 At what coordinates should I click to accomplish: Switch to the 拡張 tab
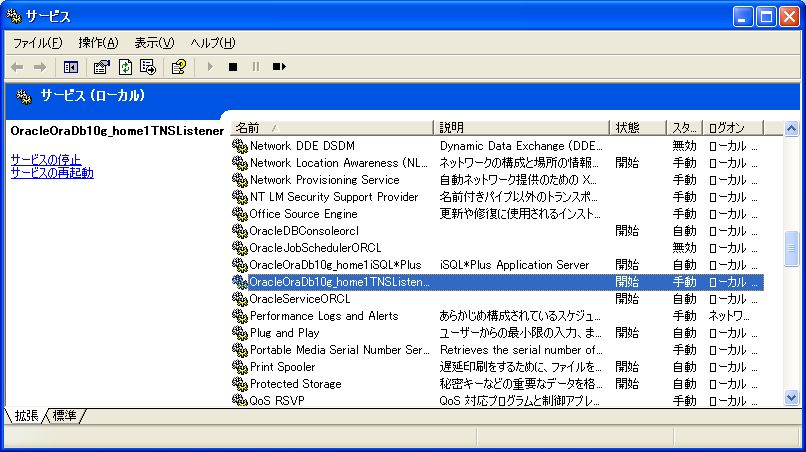coord(26,415)
